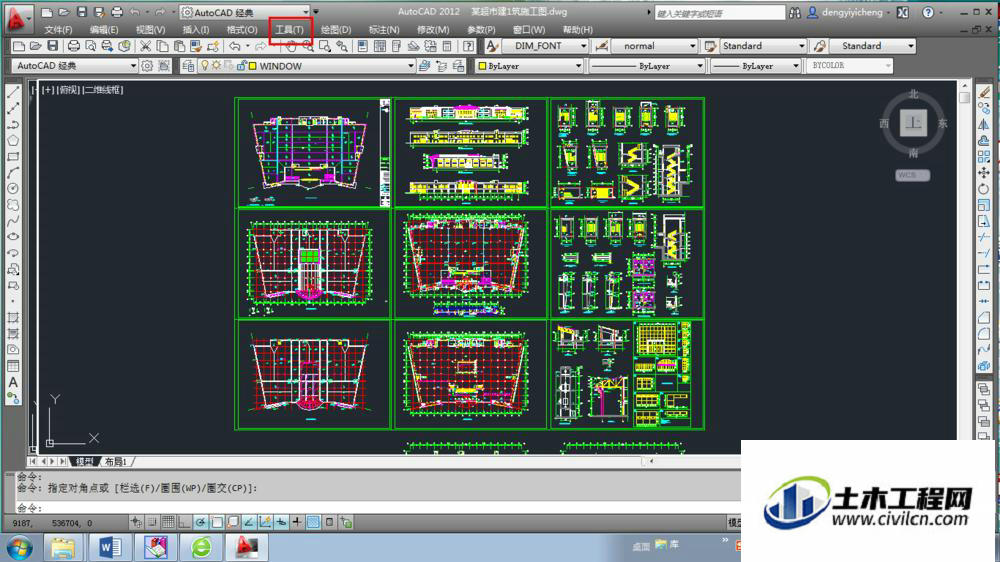The image size is (1000, 562).
Task: Click the Plot printer icon in standard toolbar
Action: (74, 46)
